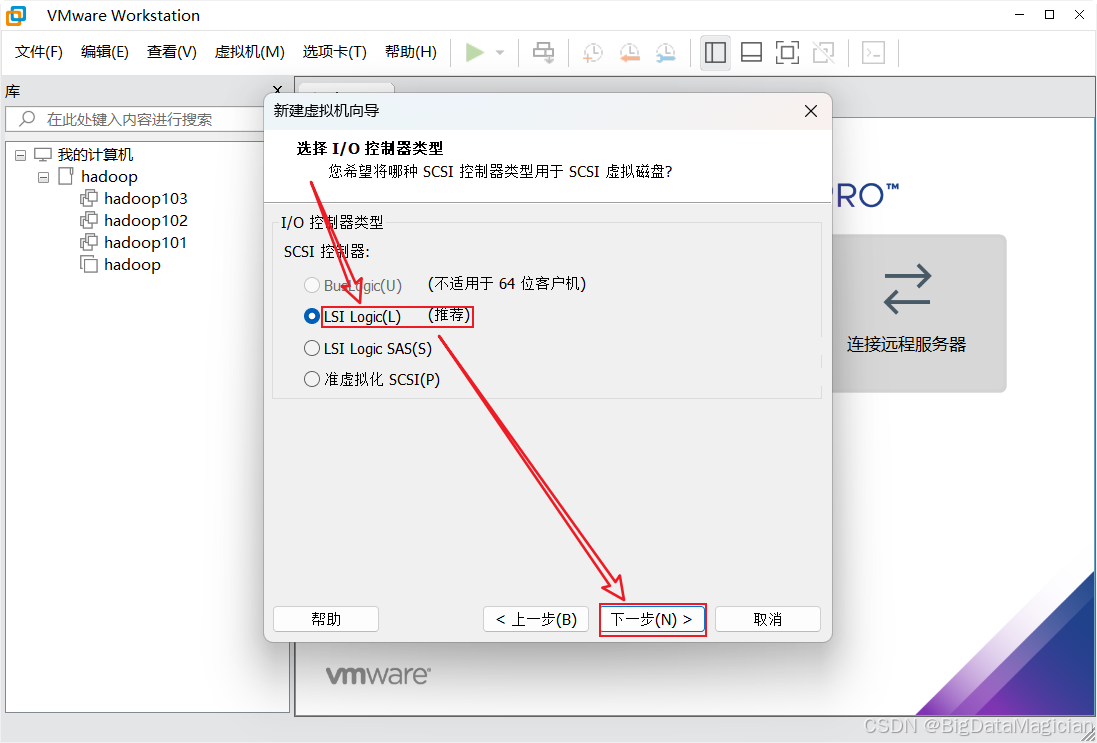Open the 帮助(H) menu

411,52
